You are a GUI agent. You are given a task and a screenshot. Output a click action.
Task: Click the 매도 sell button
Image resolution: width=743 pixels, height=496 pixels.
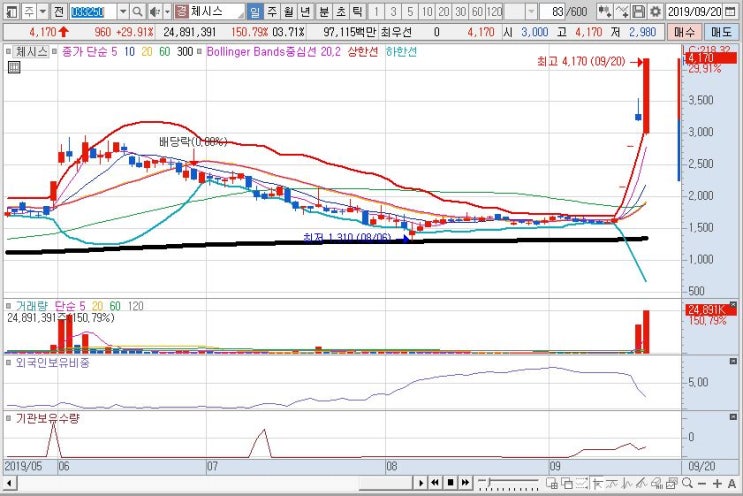pos(721,32)
